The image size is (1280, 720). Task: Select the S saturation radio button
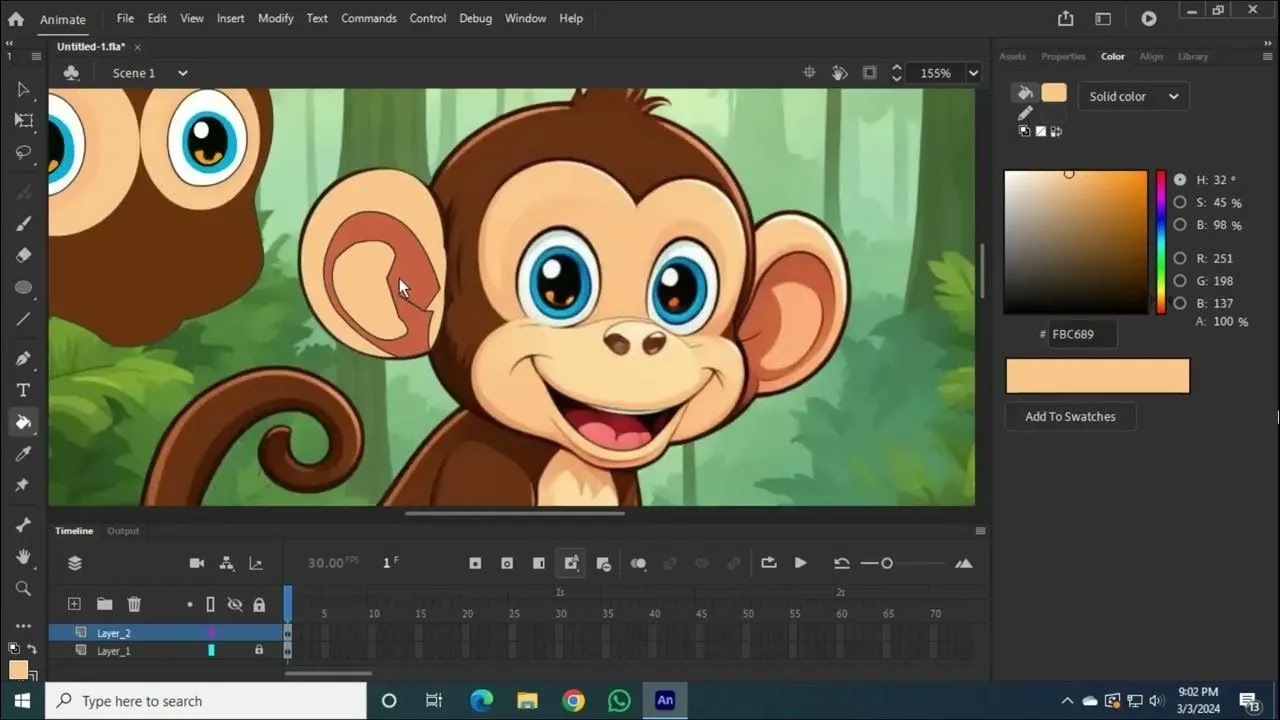click(x=1180, y=203)
